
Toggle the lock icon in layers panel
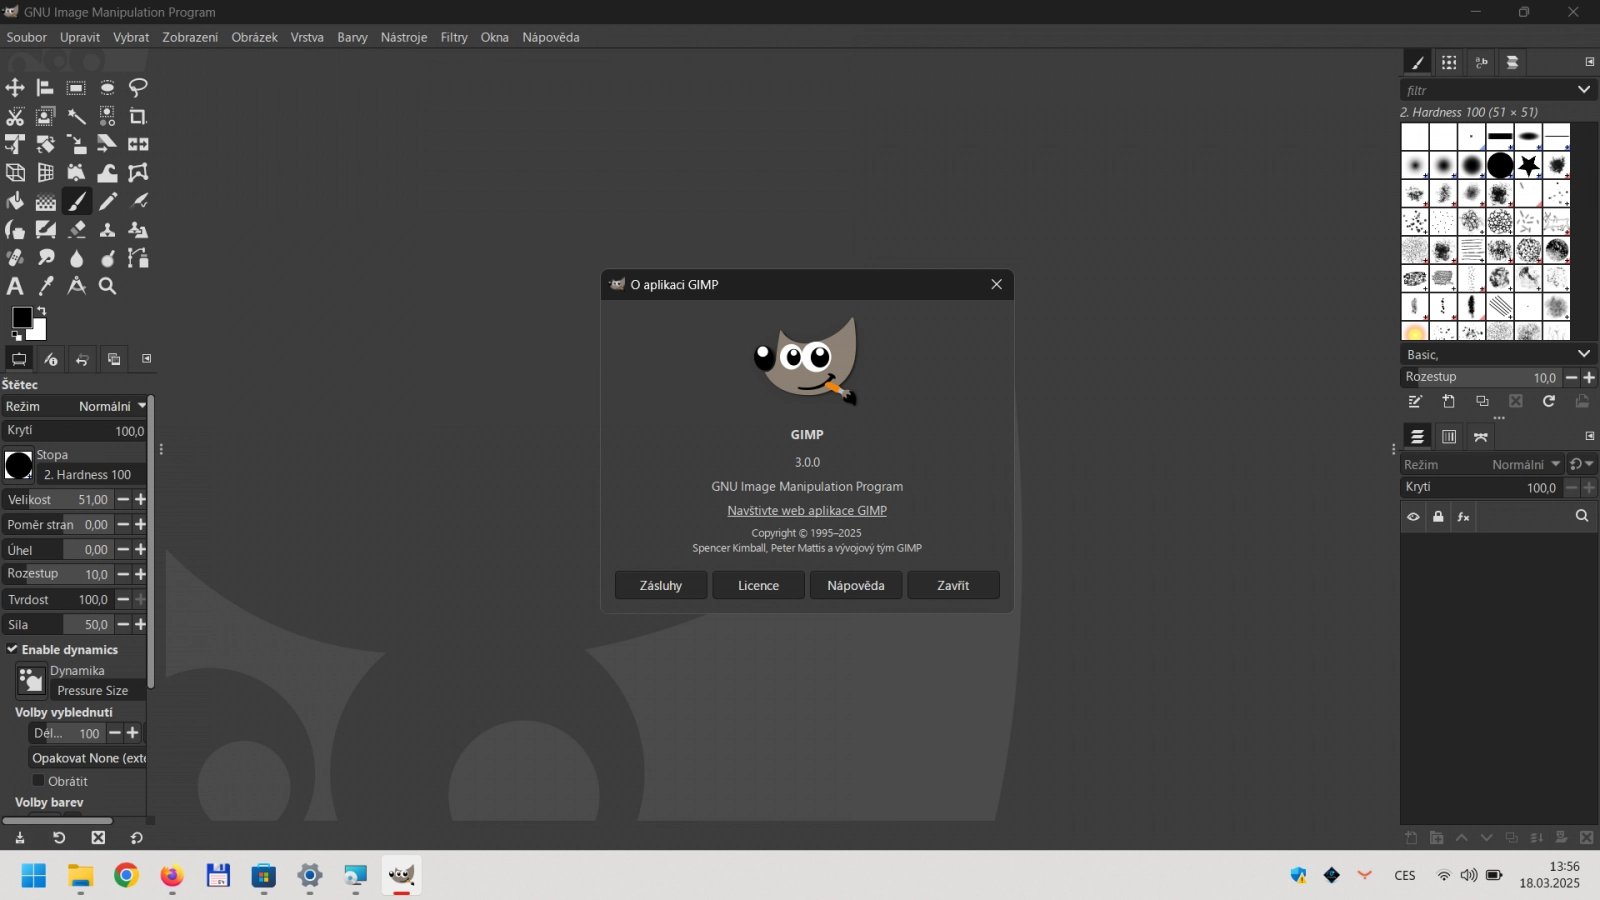click(1438, 517)
